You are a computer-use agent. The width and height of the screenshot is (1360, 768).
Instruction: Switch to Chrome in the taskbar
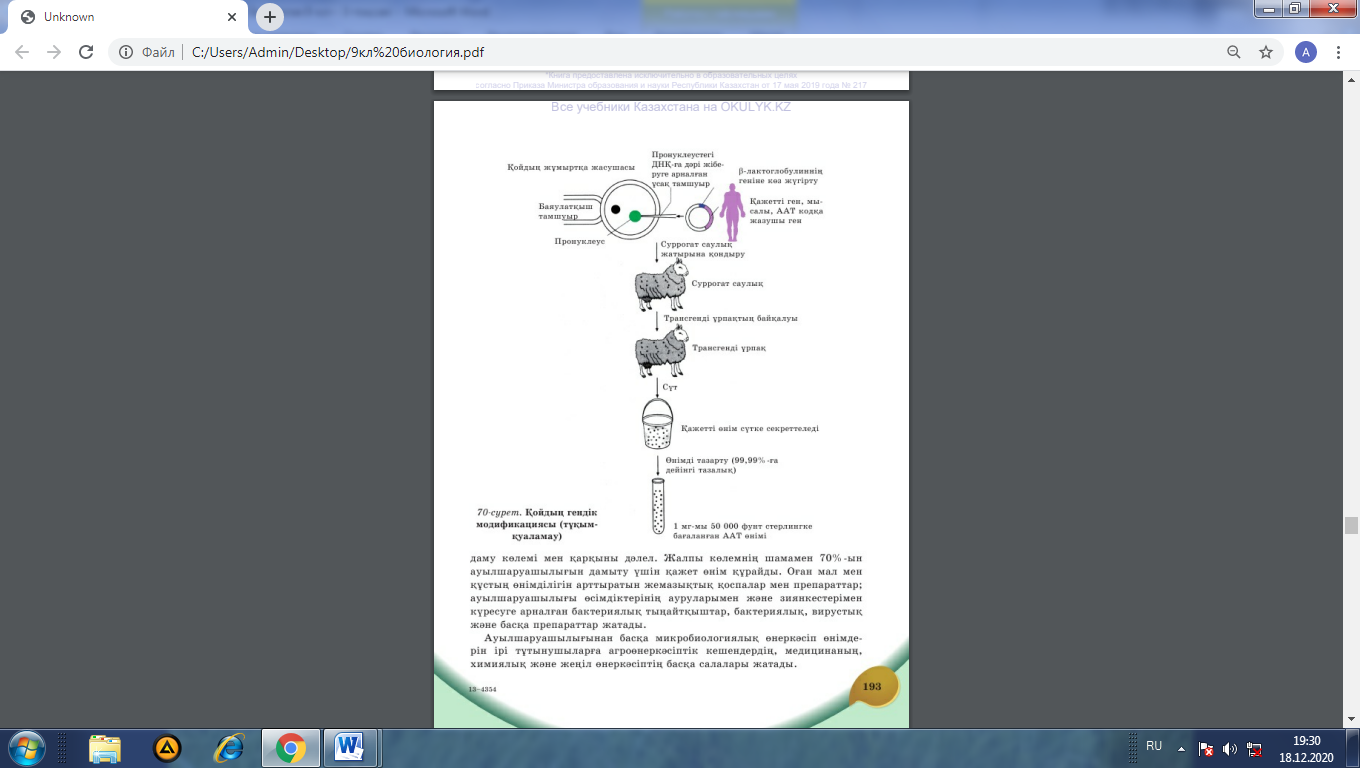(291, 748)
